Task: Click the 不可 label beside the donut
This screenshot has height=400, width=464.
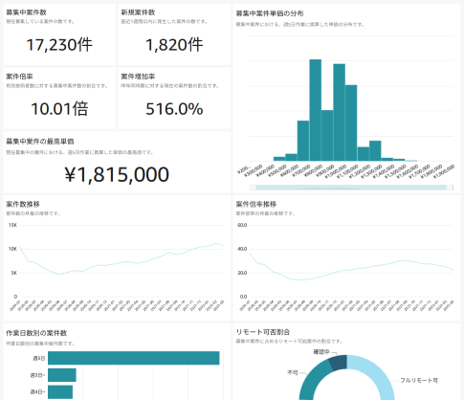Action: pos(293,372)
